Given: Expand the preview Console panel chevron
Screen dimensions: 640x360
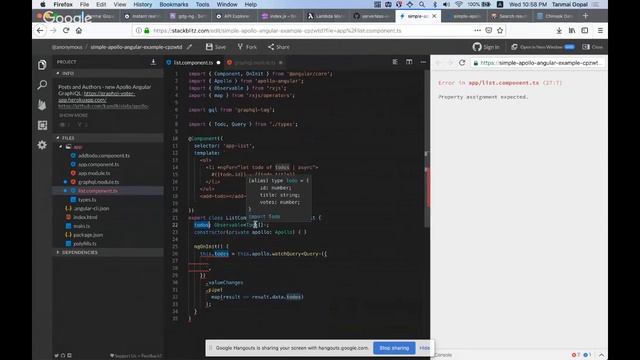Looking at the screenshot, I should pyautogui.click(x=601, y=355).
